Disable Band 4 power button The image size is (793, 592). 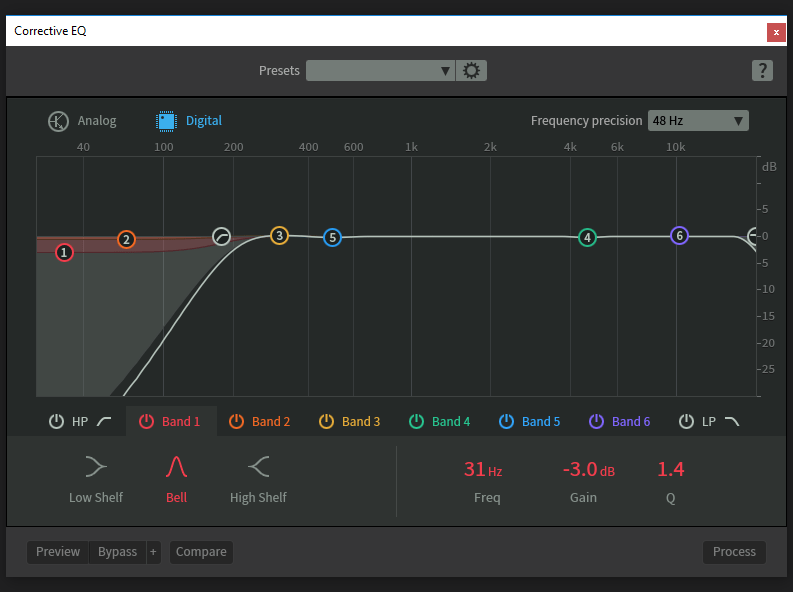click(x=417, y=421)
